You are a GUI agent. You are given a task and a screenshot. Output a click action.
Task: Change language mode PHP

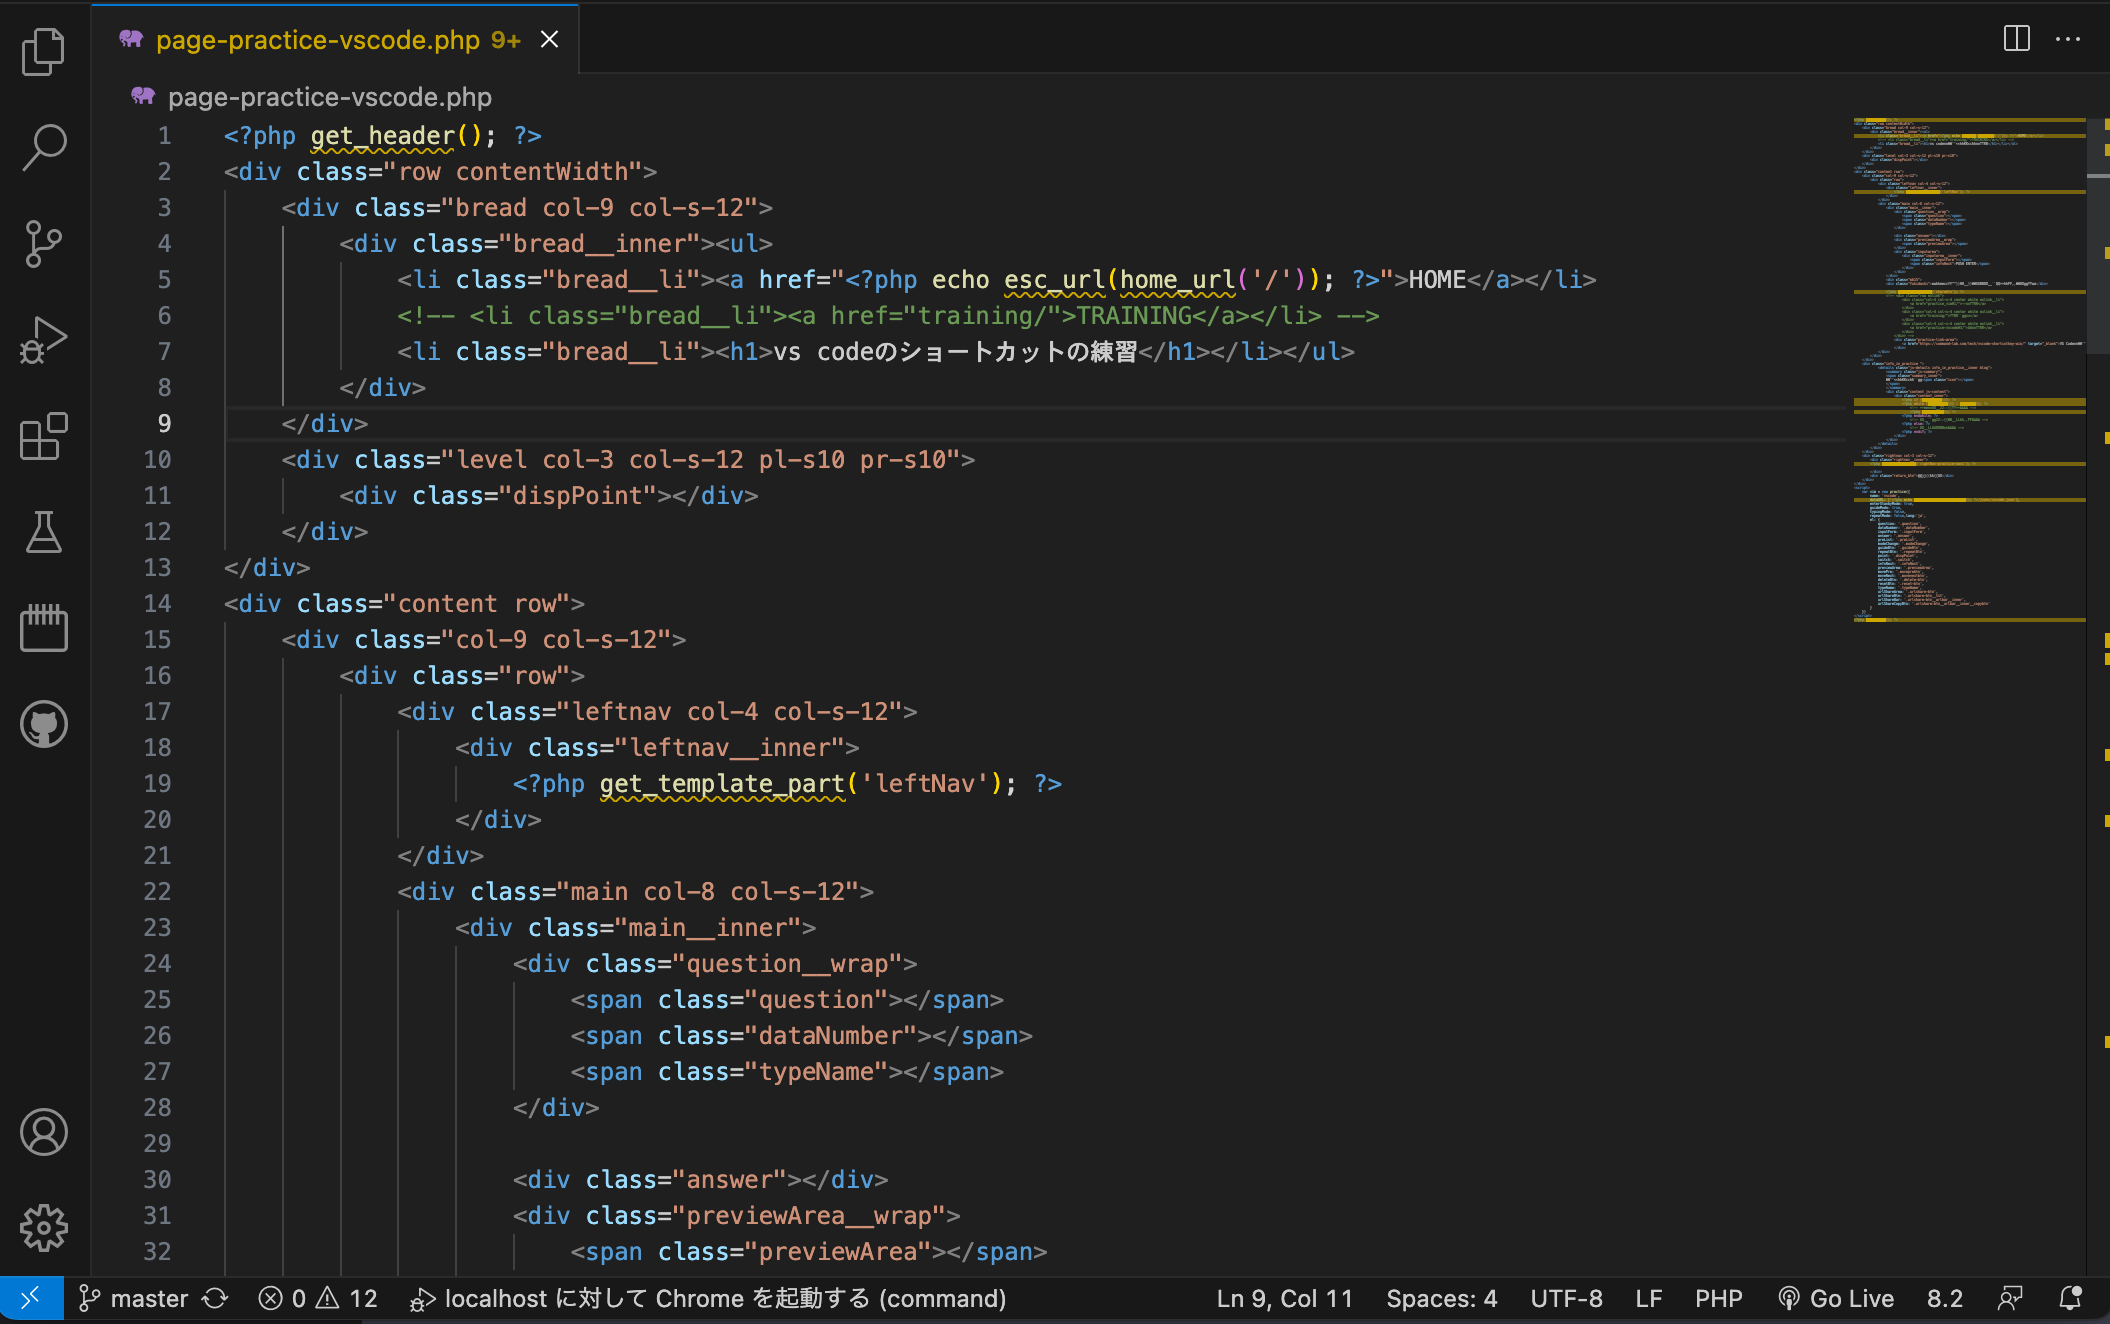[1718, 1298]
